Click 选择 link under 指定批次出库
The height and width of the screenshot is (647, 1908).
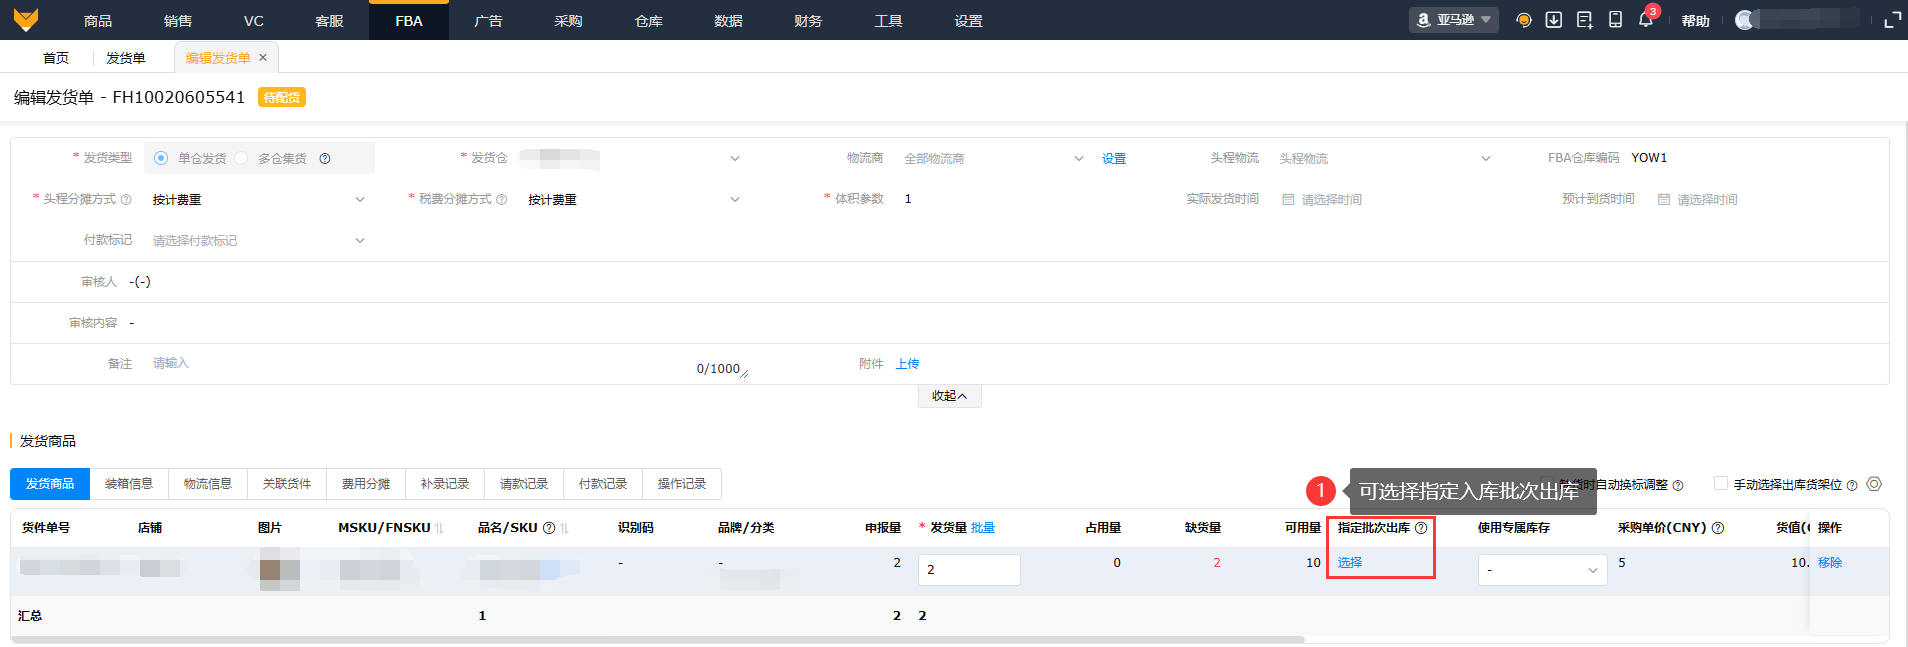click(1350, 563)
